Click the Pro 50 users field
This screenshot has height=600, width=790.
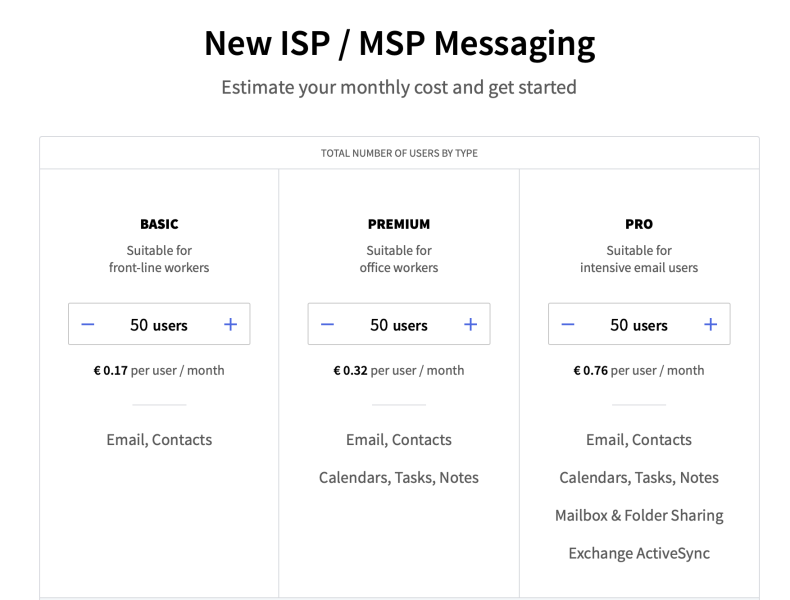pos(639,325)
